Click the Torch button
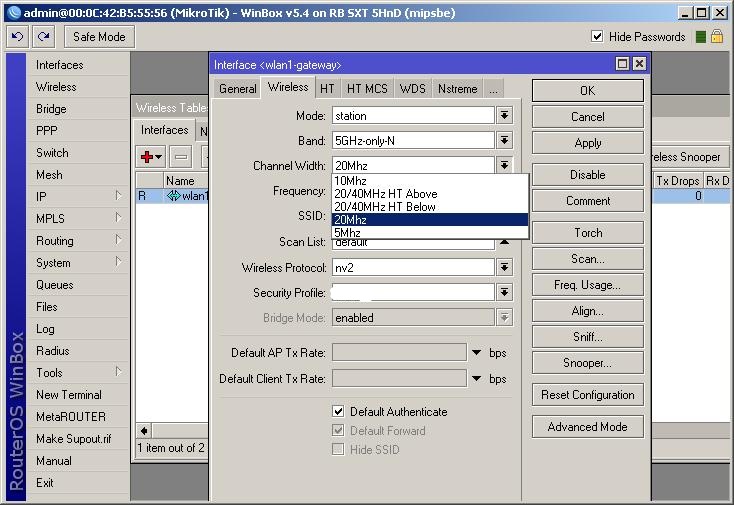Viewport: 734px width, 505px height. point(587,233)
